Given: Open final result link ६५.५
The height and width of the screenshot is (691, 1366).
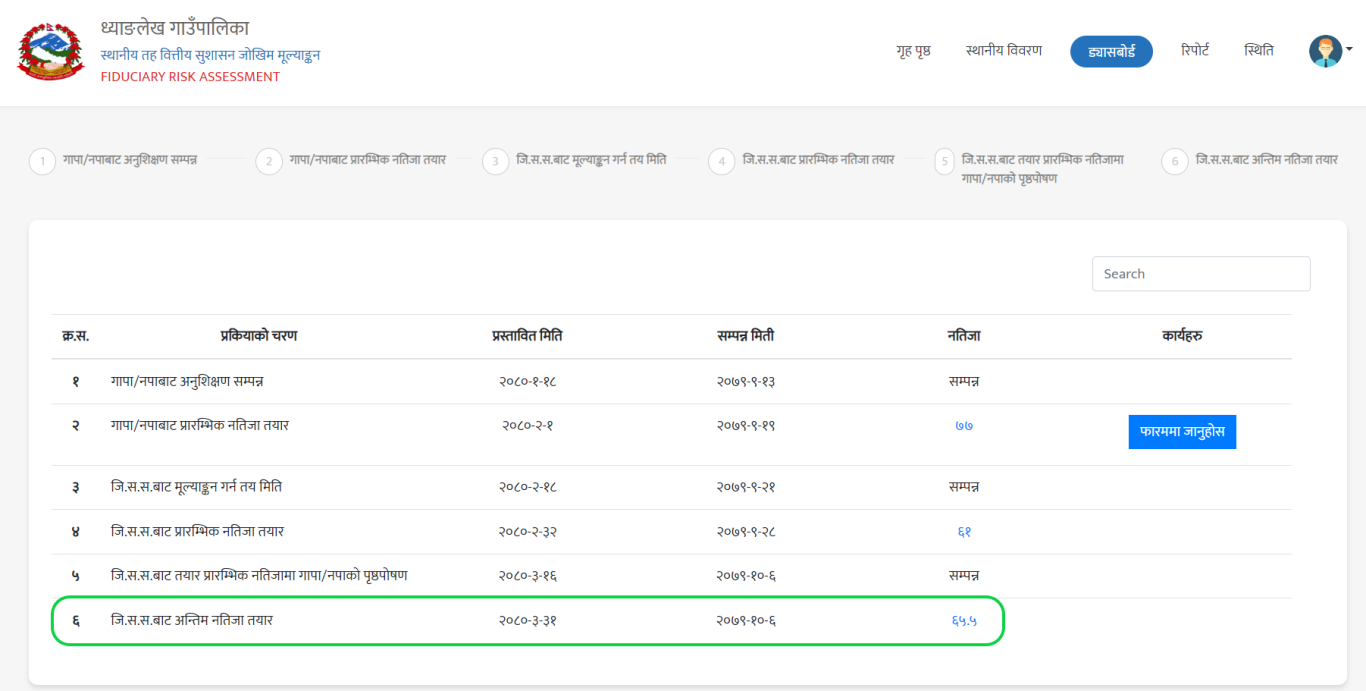Looking at the screenshot, I should tap(964, 621).
